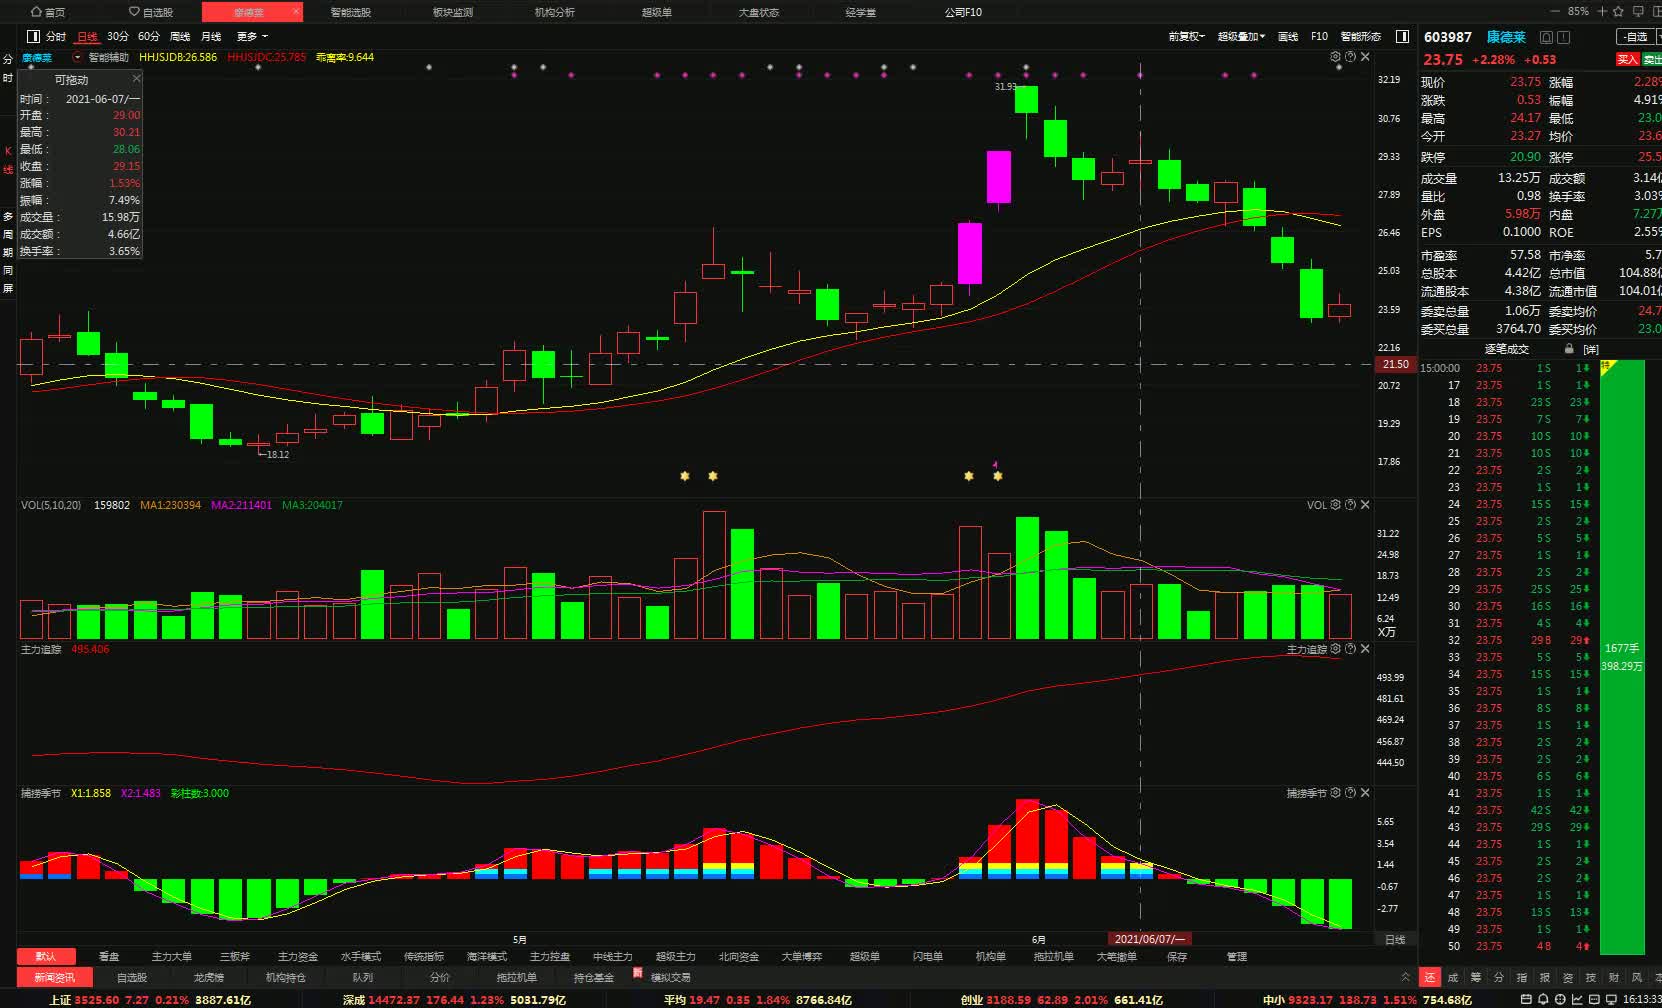Click the favorite star icon in title bar
Screen dimensions: 1662x1008
(x=1619, y=12)
